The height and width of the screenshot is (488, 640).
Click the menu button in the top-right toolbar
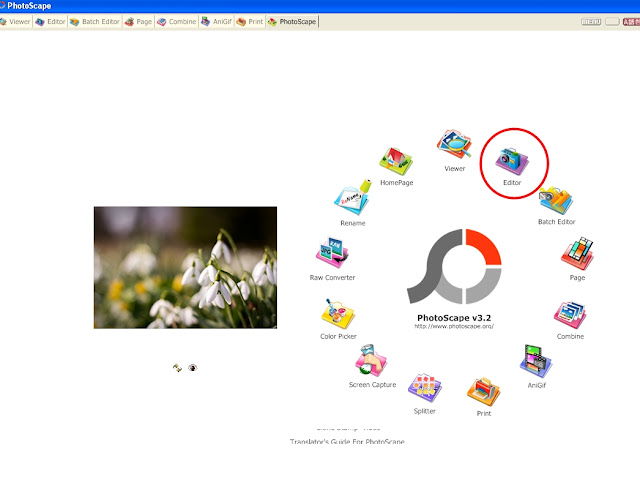coord(591,22)
